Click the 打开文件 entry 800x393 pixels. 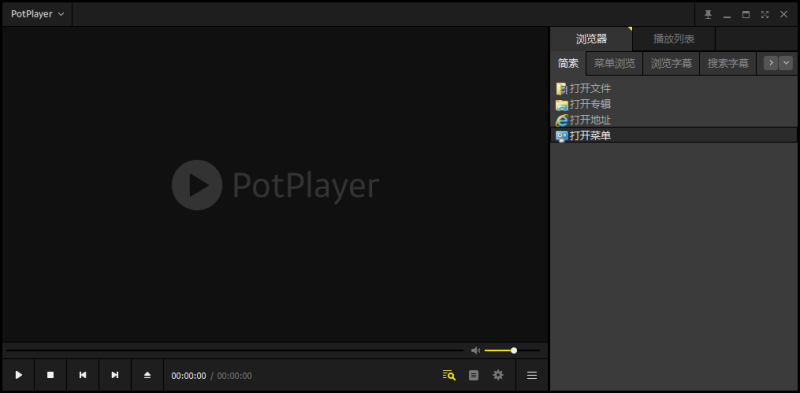(x=673, y=89)
